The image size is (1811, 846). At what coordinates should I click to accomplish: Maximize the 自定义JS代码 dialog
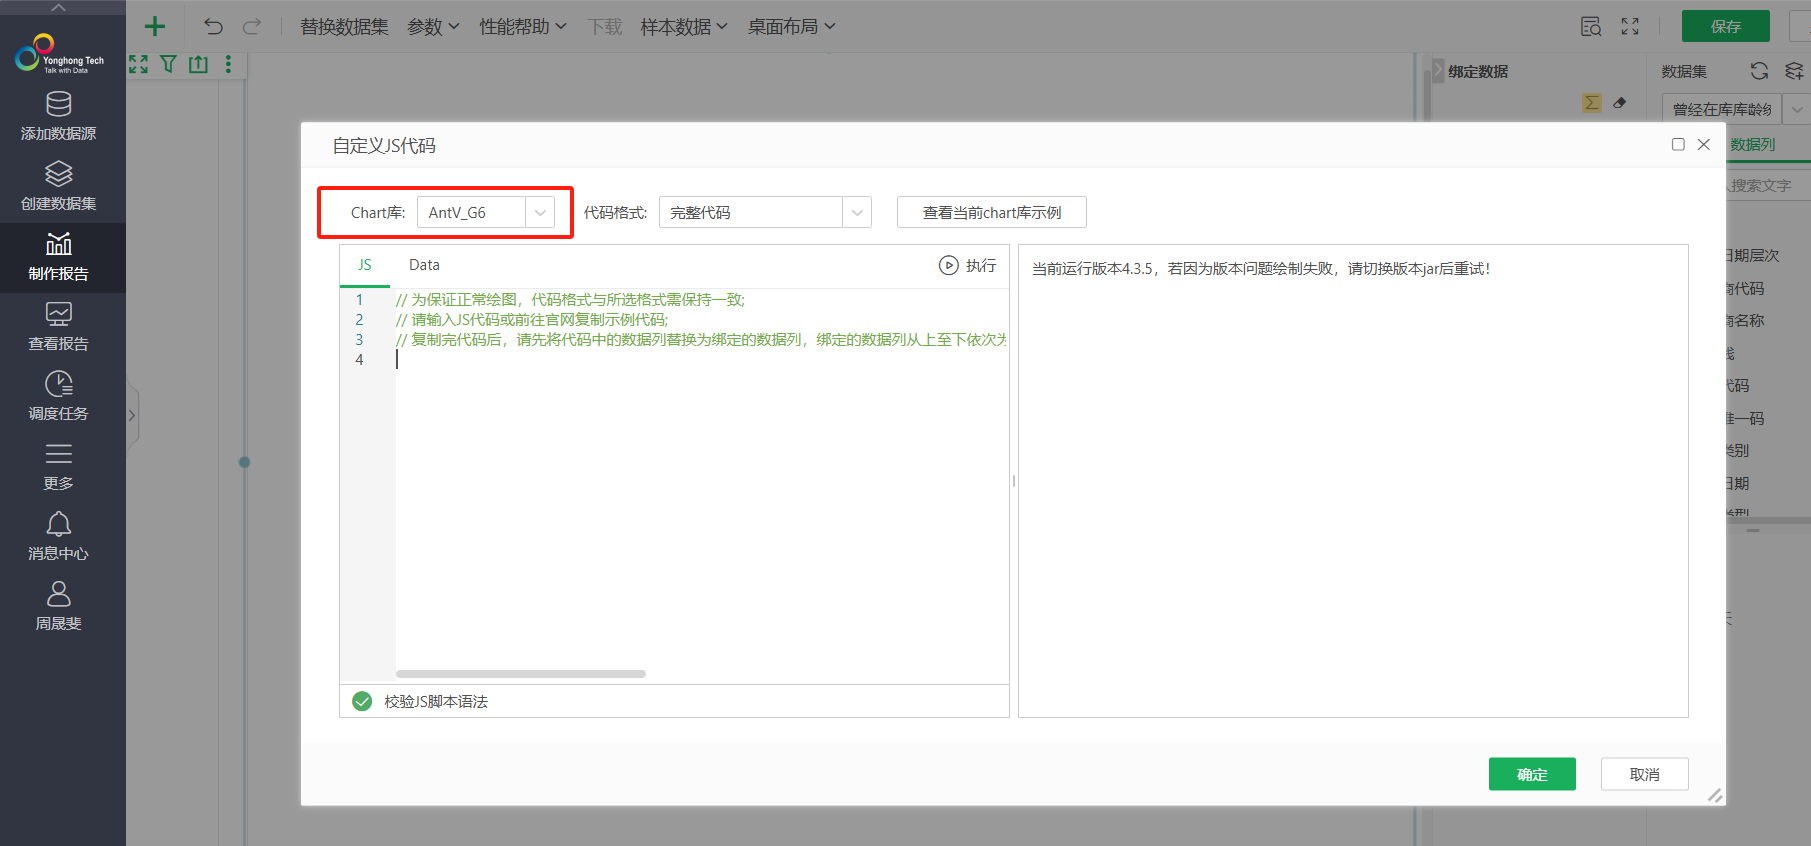[x=1678, y=144]
